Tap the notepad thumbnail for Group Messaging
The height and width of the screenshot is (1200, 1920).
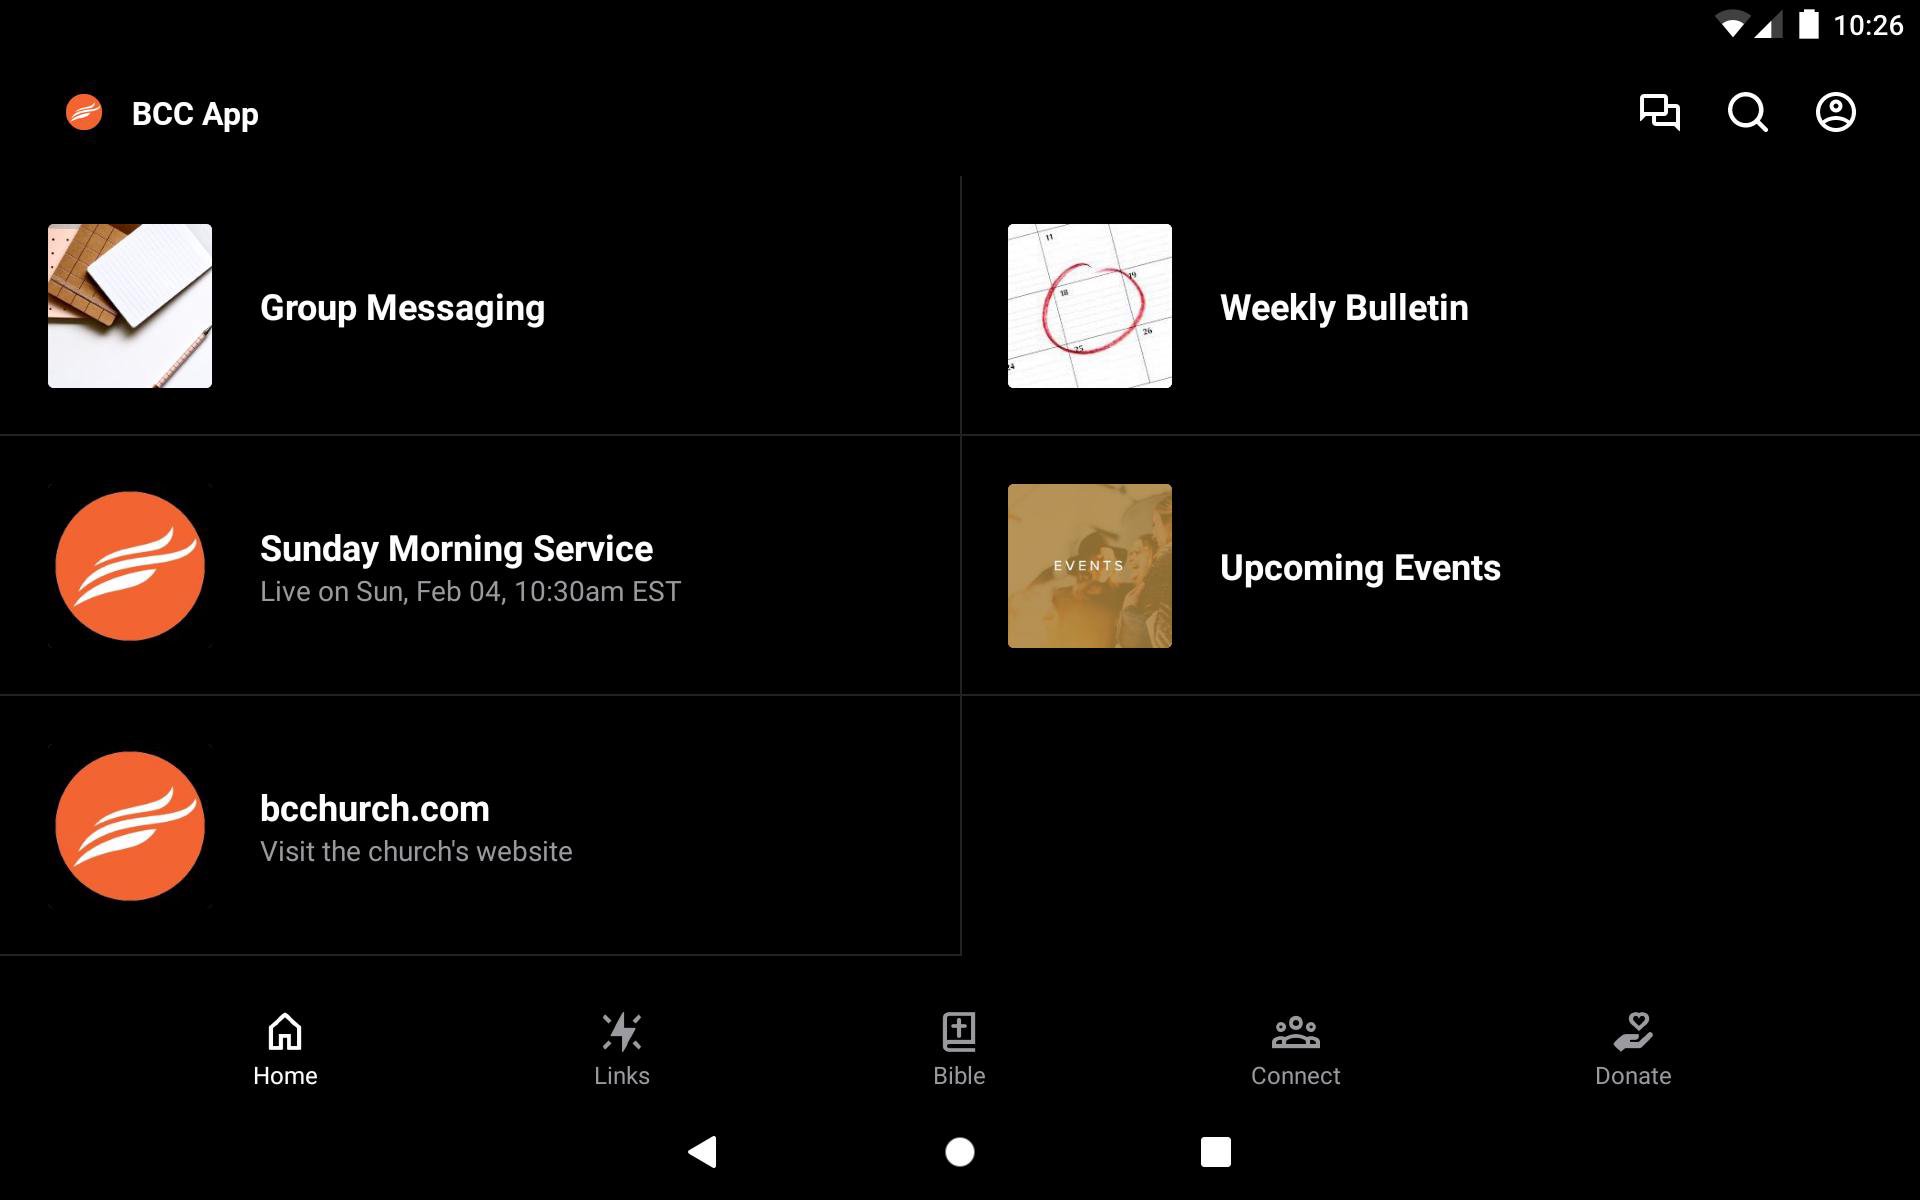coord(130,306)
